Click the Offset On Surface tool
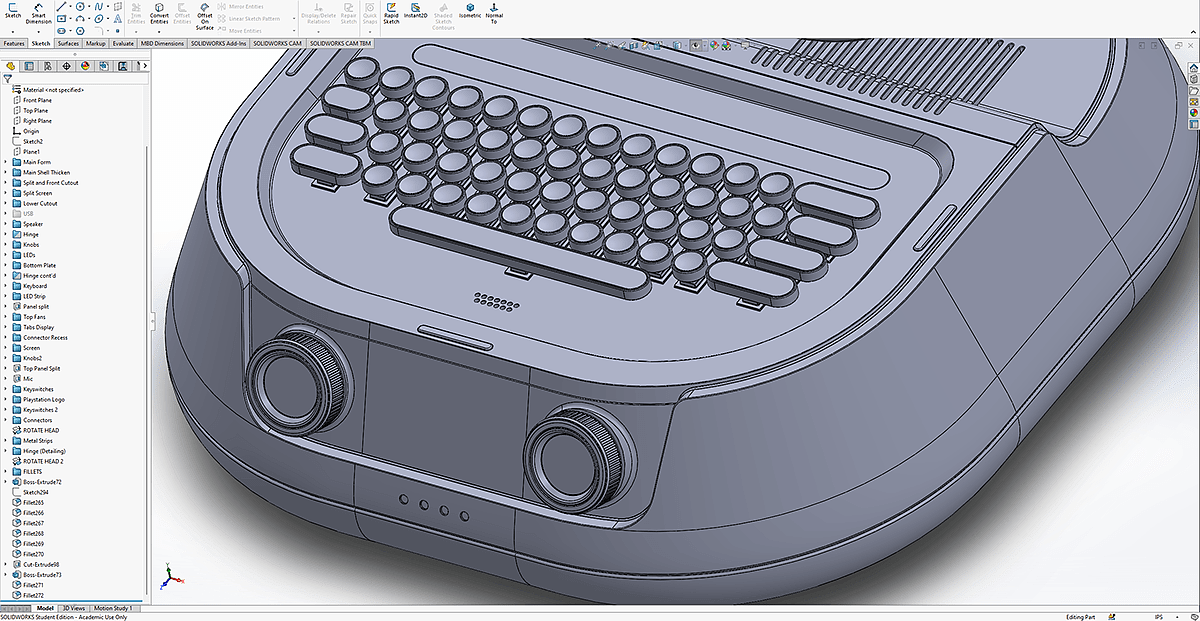The image size is (1200, 621). pos(204,16)
